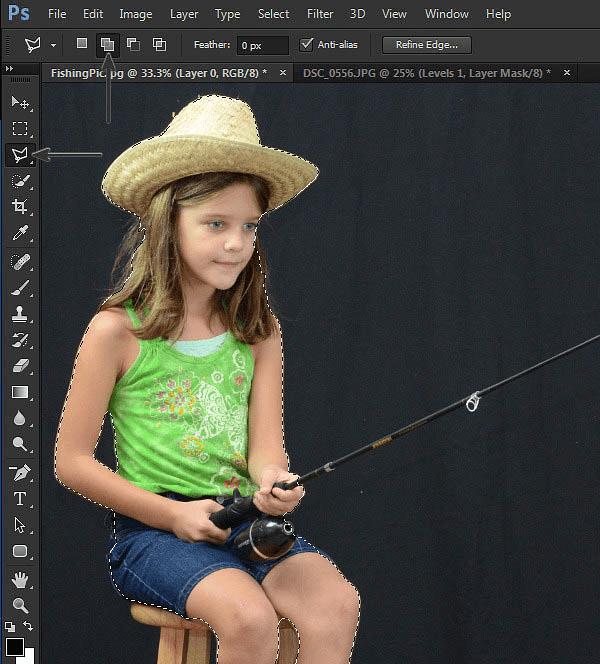This screenshot has height=664, width=600.
Task: Select the Crop tool
Action: pyautogui.click(x=20, y=207)
